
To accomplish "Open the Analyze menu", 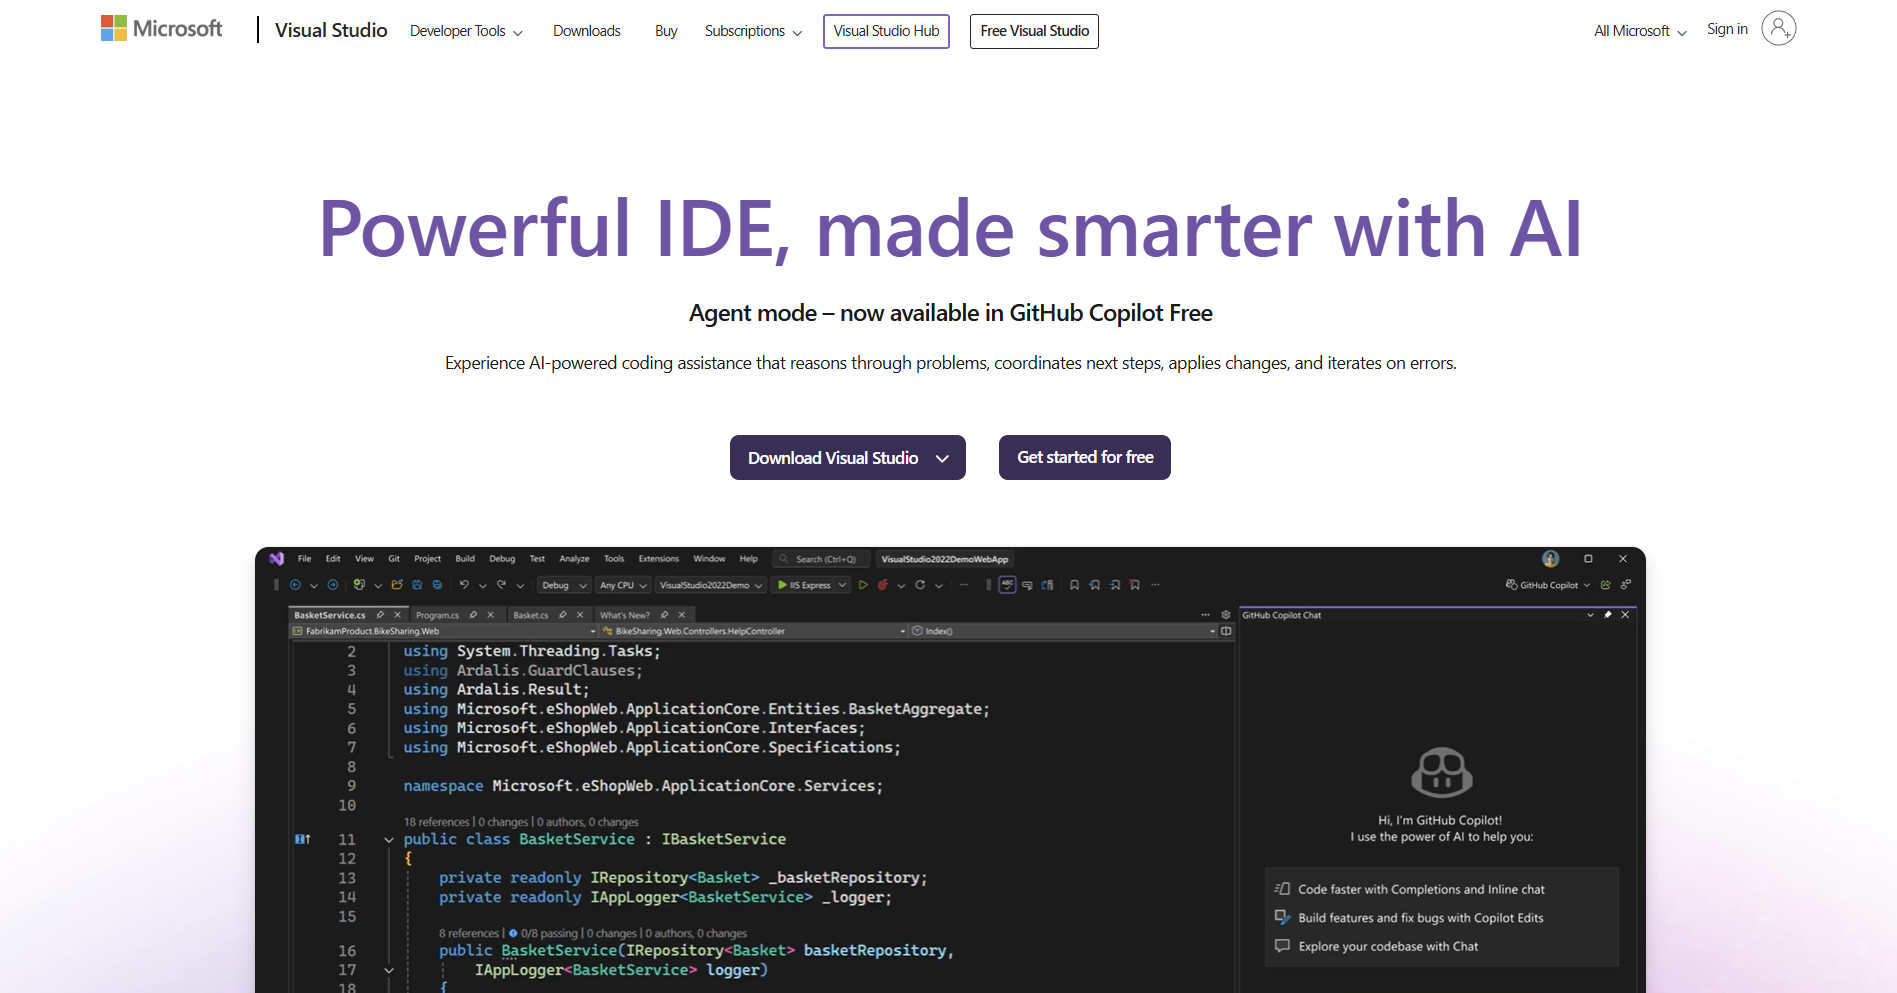I will (574, 559).
